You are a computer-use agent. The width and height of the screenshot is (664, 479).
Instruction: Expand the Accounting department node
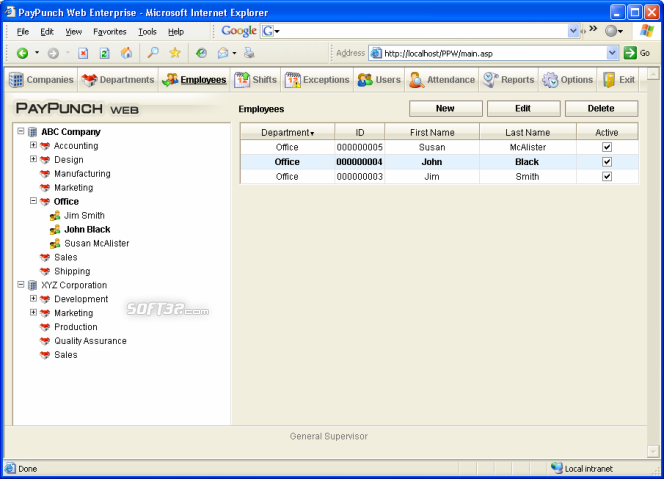33,145
